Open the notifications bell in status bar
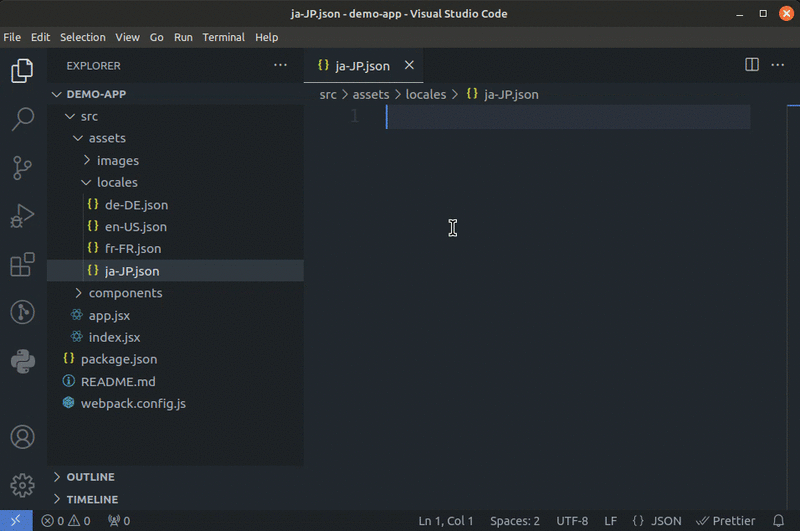 tap(778, 521)
